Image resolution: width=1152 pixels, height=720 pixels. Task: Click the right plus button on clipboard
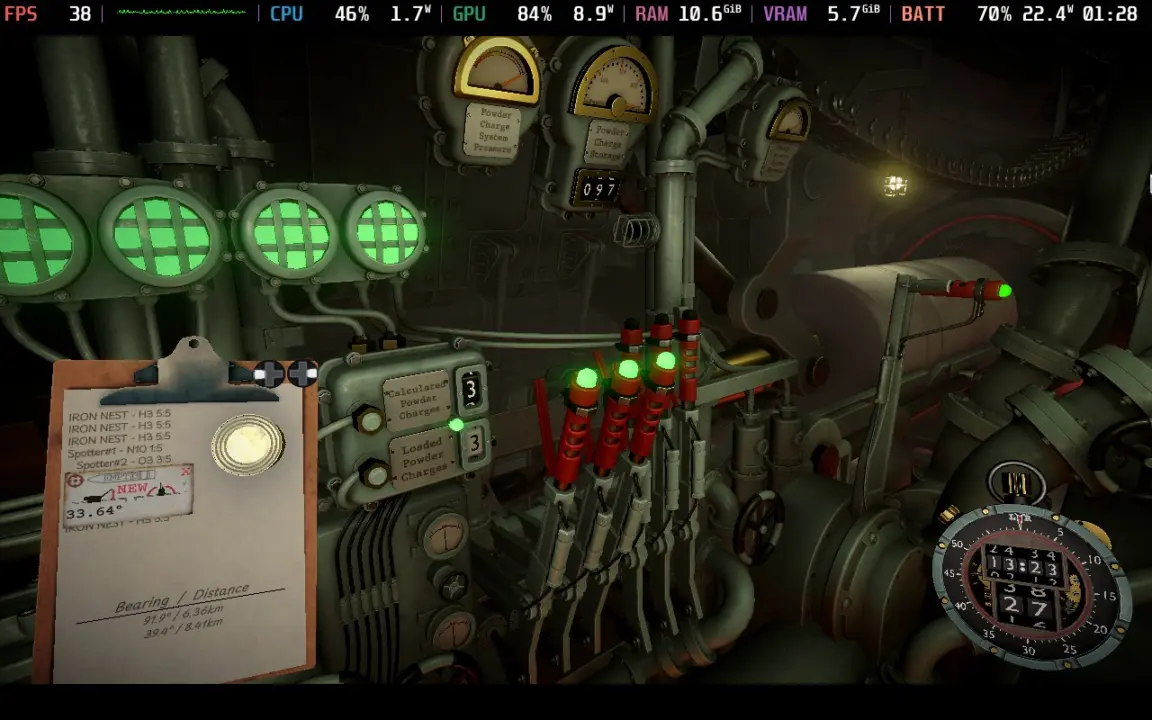(302, 373)
